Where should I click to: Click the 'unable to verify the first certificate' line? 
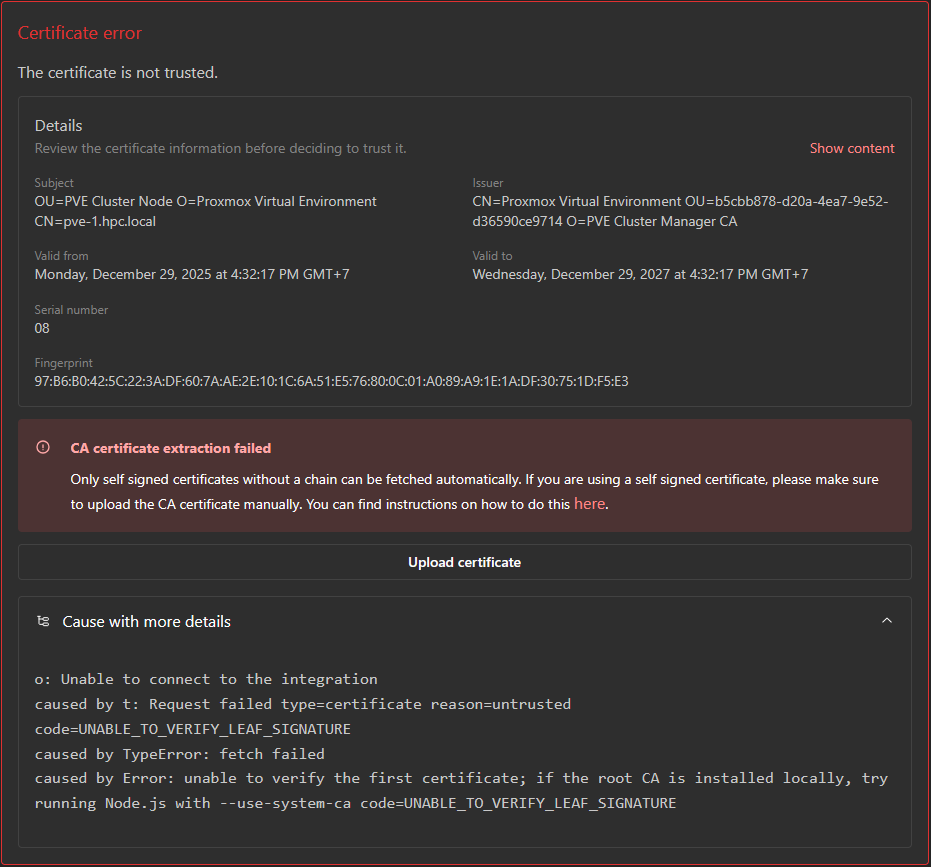461,791
